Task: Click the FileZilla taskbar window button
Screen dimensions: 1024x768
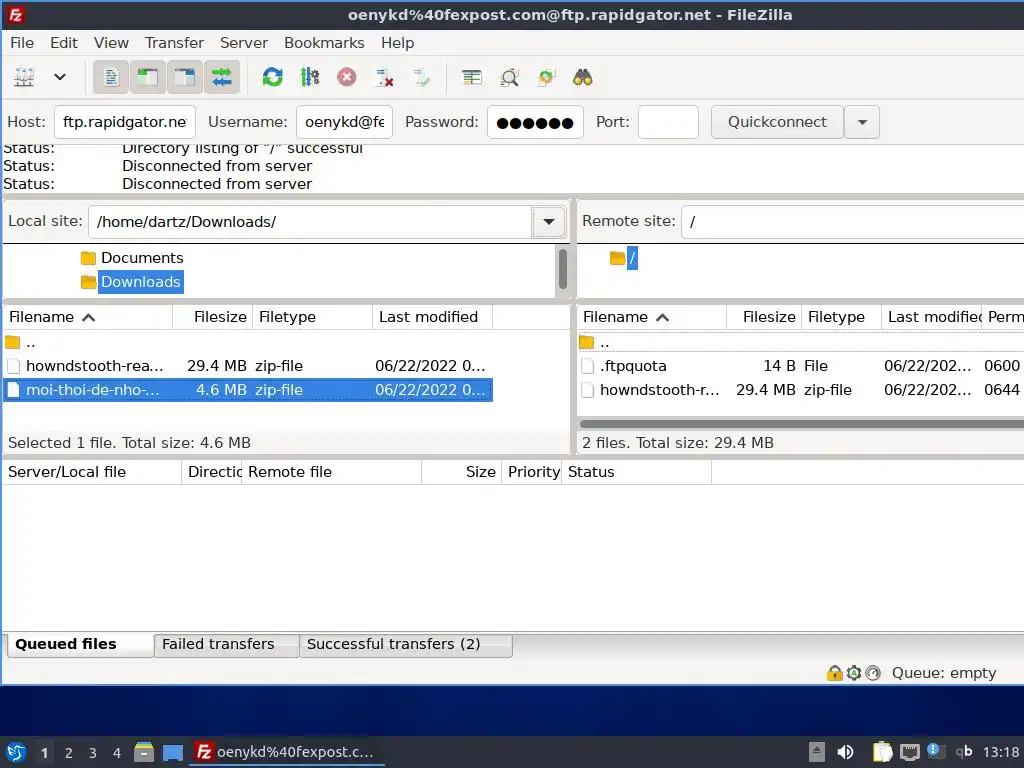Action: [287, 752]
